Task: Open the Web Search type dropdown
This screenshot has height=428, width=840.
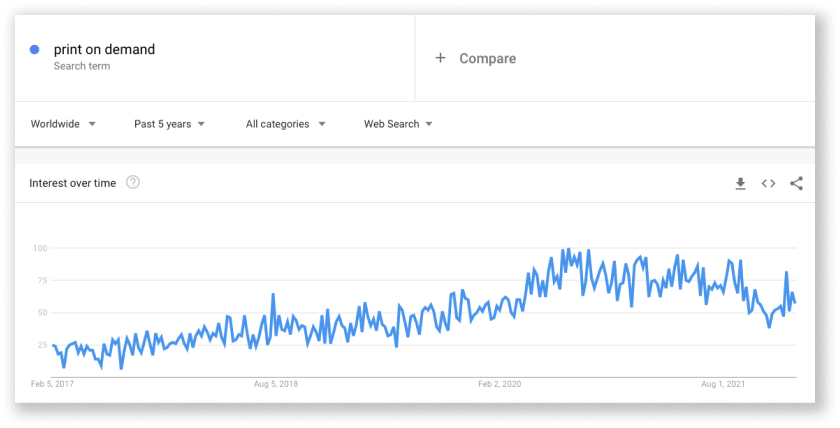Action: click(398, 124)
